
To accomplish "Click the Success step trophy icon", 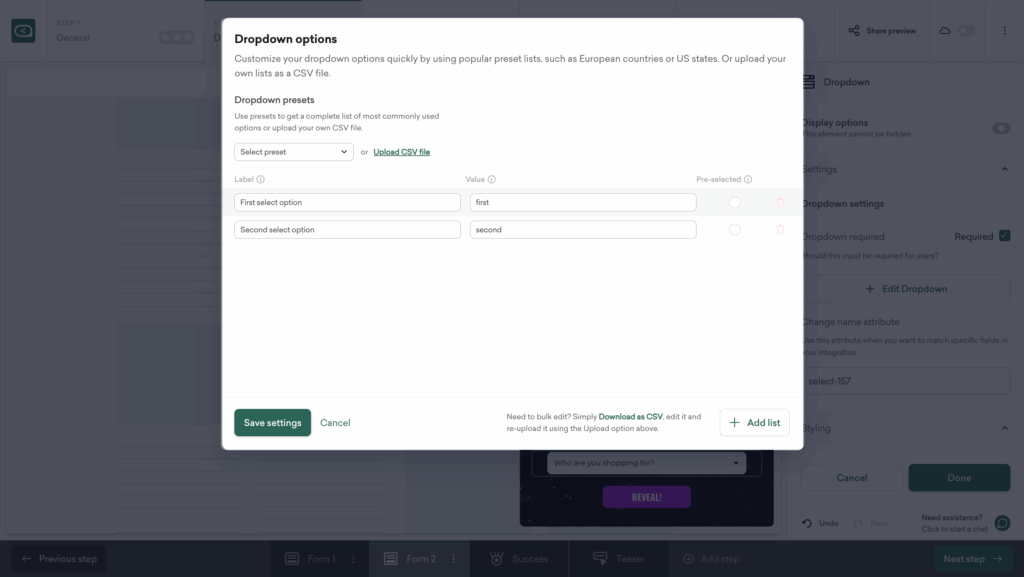I will [x=496, y=559].
